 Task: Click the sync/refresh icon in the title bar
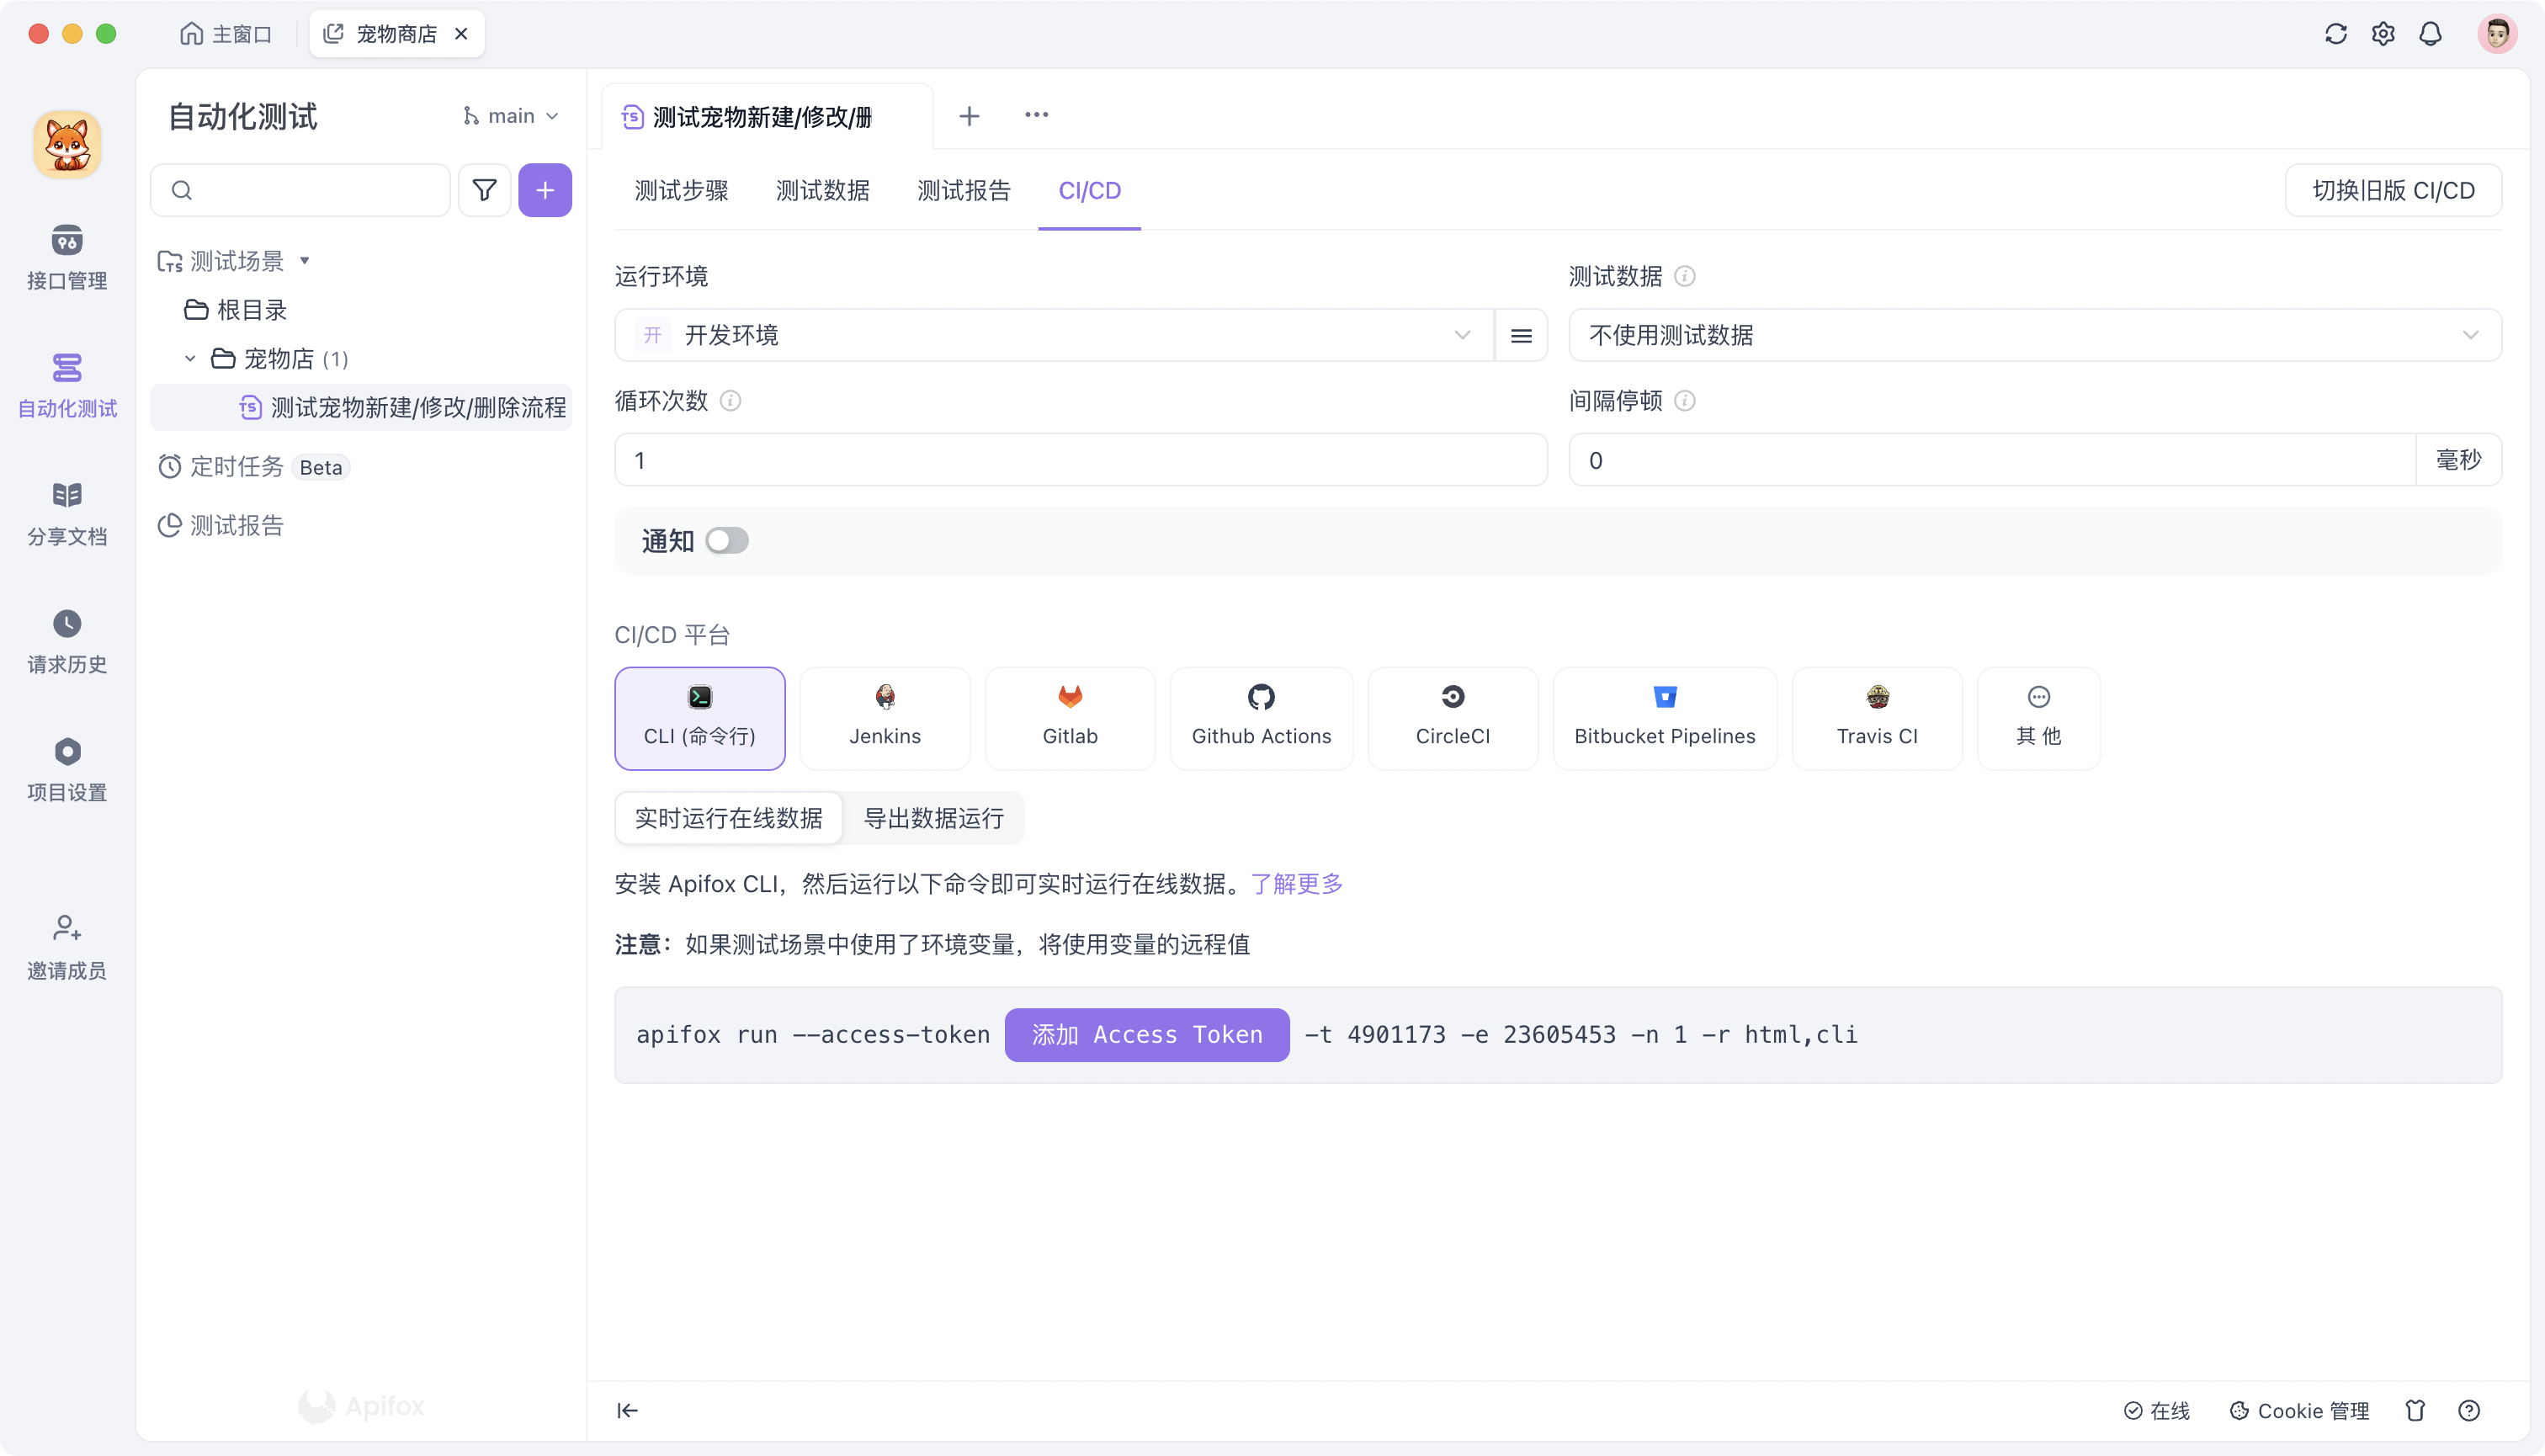click(x=2335, y=33)
